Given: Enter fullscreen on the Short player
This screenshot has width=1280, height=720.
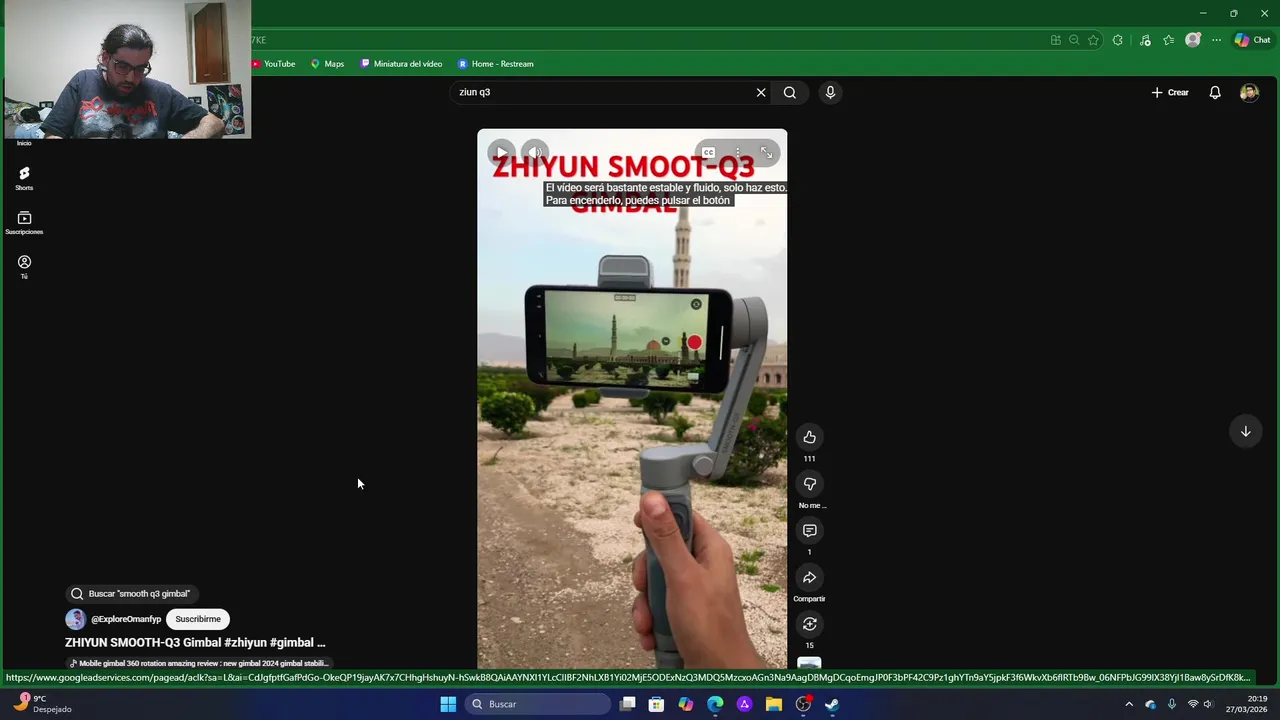Looking at the screenshot, I should 766,153.
